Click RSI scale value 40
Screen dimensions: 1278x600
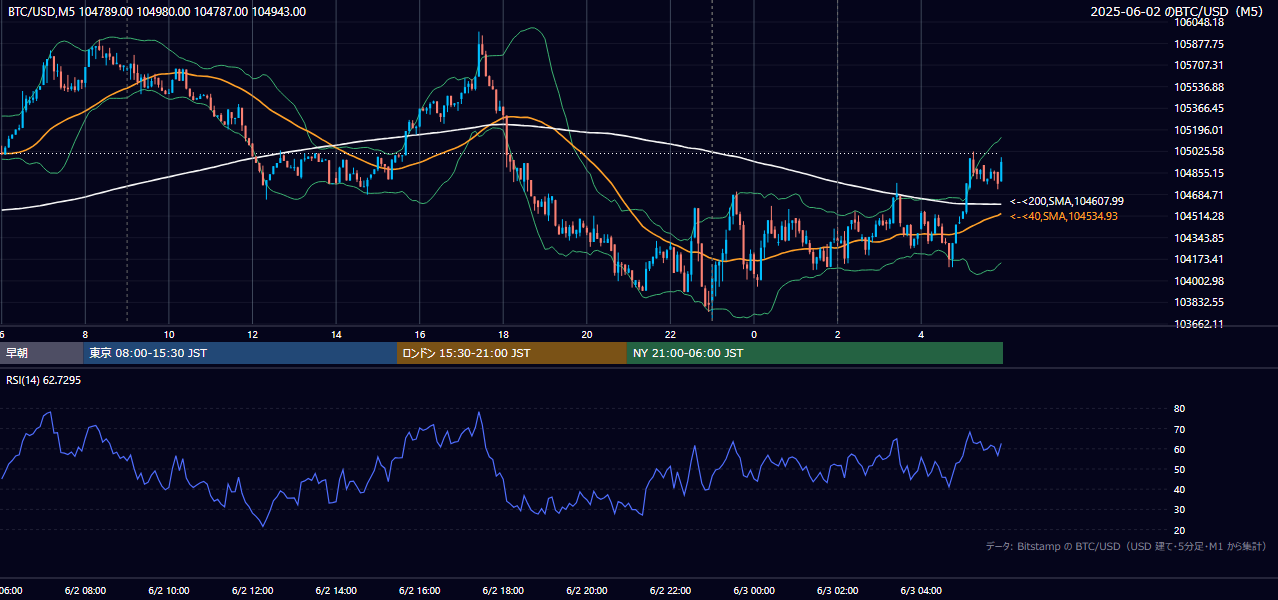(1179, 489)
